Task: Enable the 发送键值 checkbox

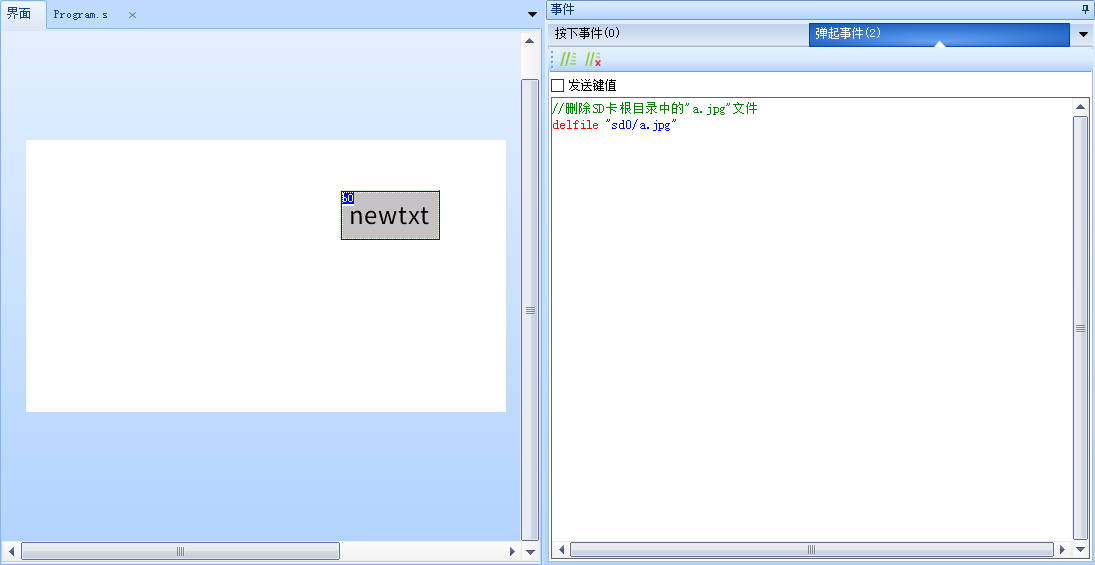Action: pyautogui.click(x=558, y=86)
